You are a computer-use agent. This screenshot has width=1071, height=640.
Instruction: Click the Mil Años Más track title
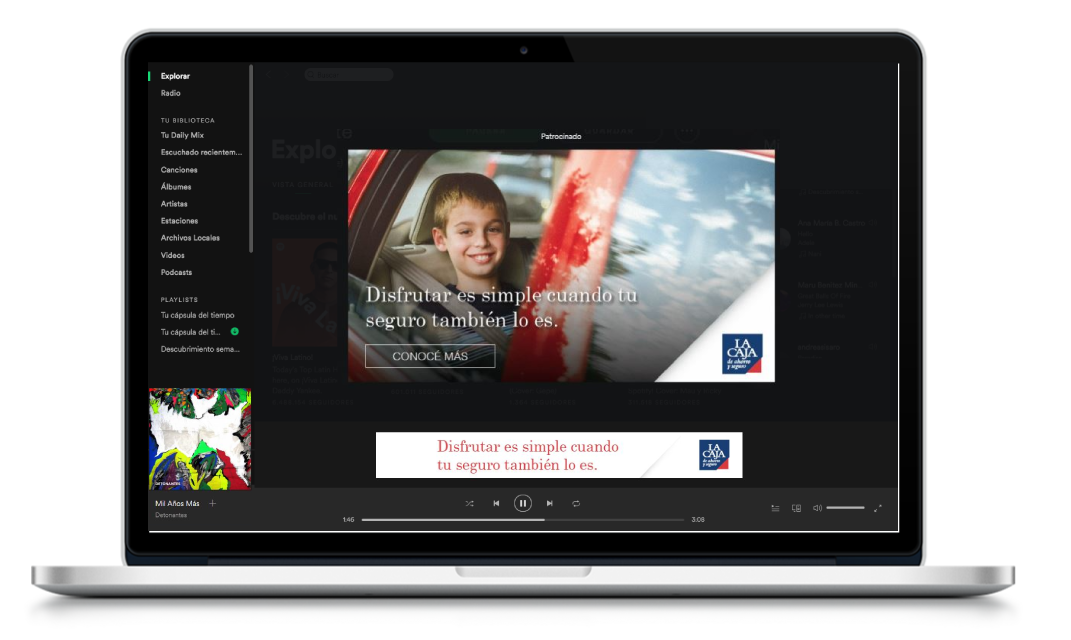(178, 503)
